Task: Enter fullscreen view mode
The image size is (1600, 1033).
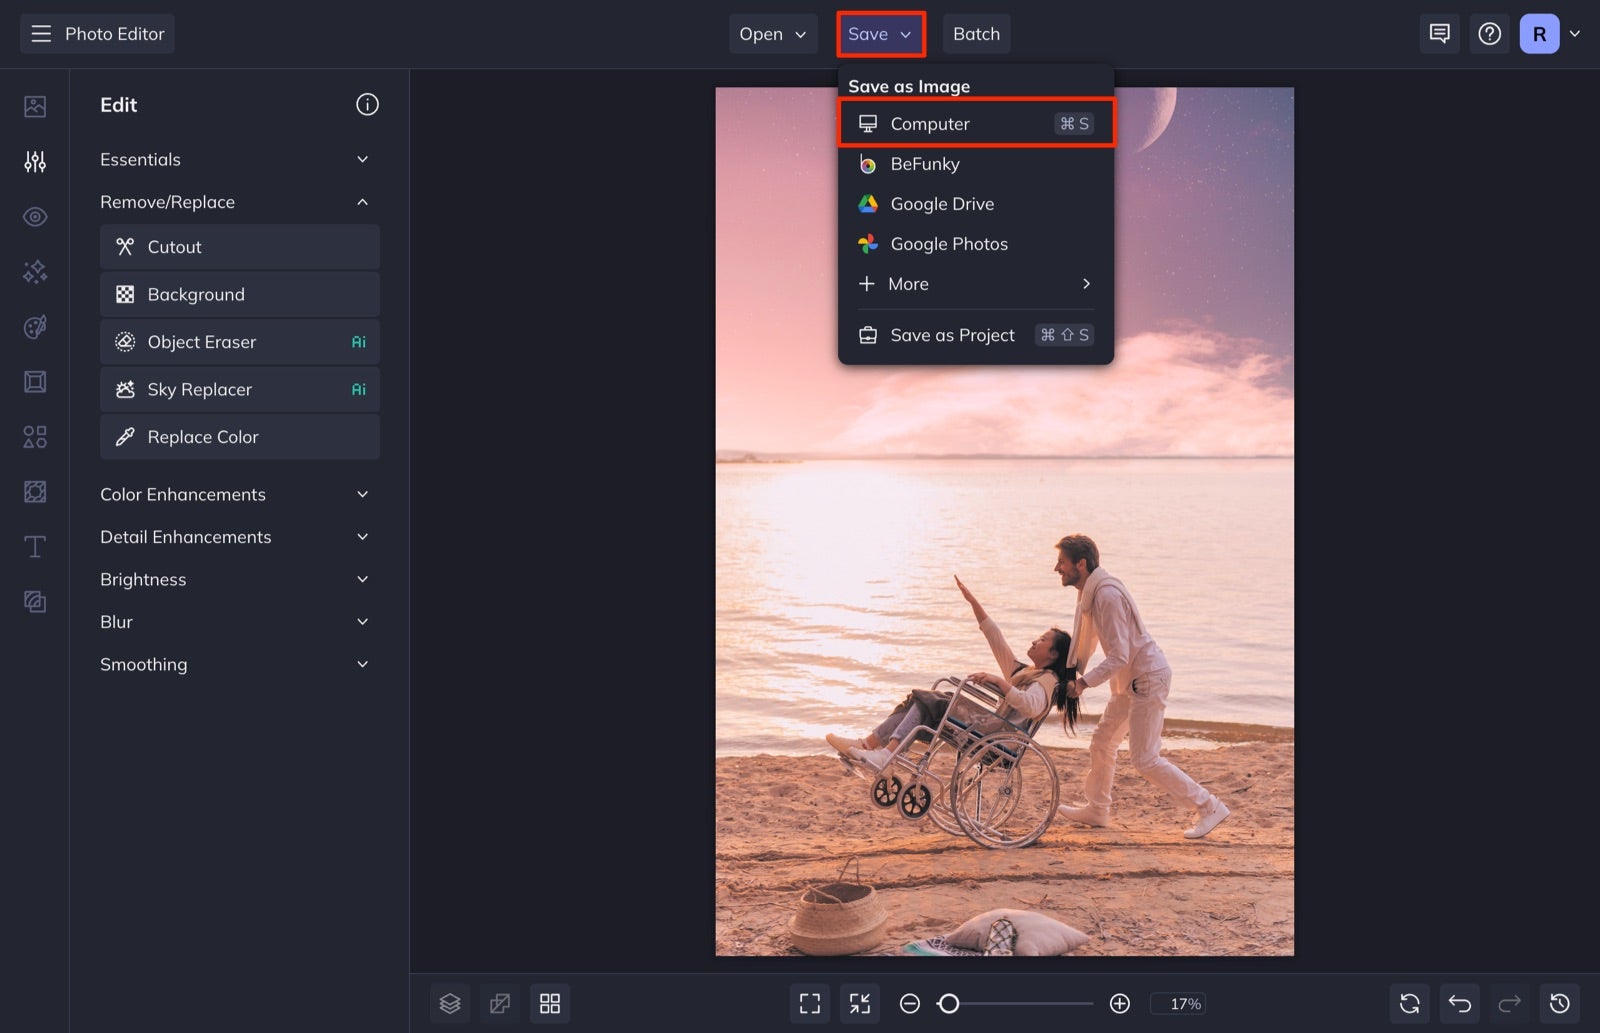Action: pos(809,1003)
